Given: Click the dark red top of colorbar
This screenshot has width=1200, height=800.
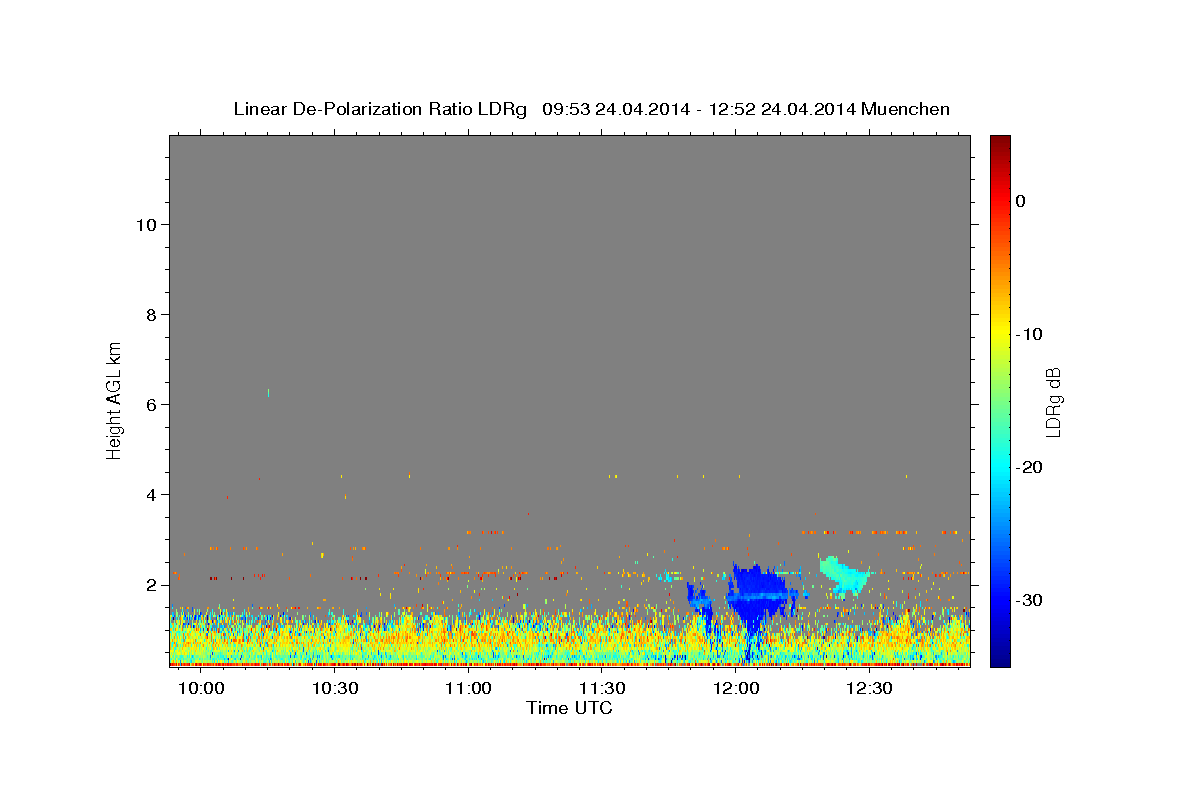Looking at the screenshot, I should pyautogui.click(x=1000, y=142).
